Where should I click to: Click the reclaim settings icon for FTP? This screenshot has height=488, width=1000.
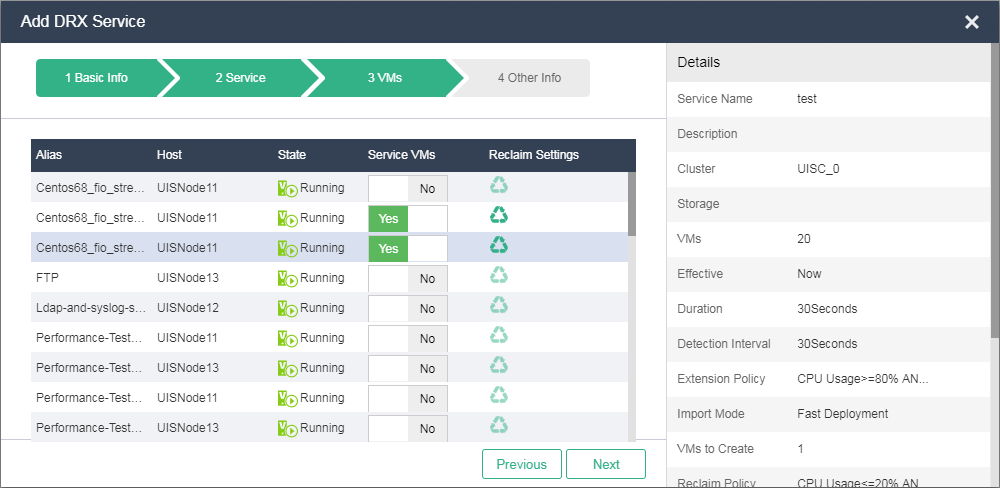[x=498, y=275]
